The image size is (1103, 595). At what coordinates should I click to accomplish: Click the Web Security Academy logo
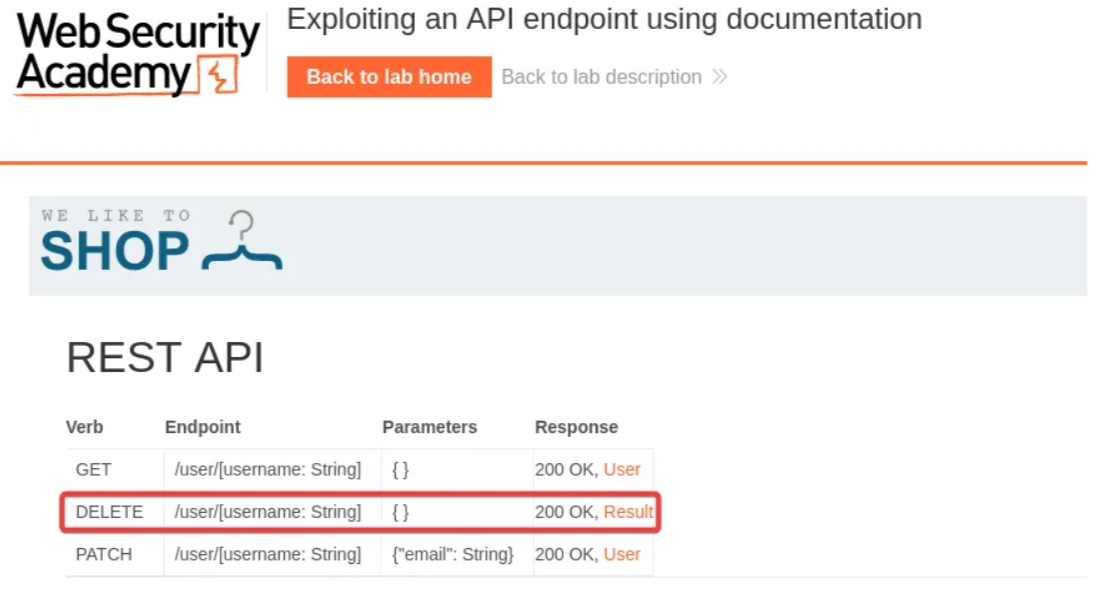138,53
